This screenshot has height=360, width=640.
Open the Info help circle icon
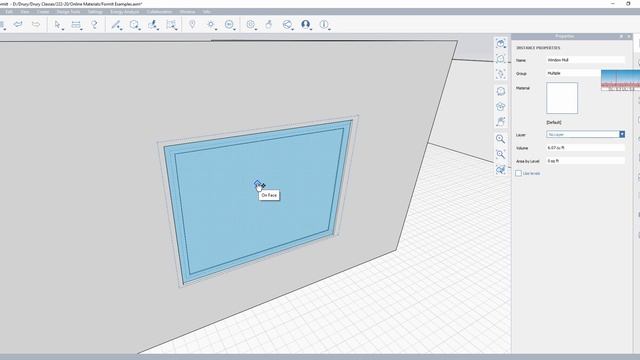(324, 24)
